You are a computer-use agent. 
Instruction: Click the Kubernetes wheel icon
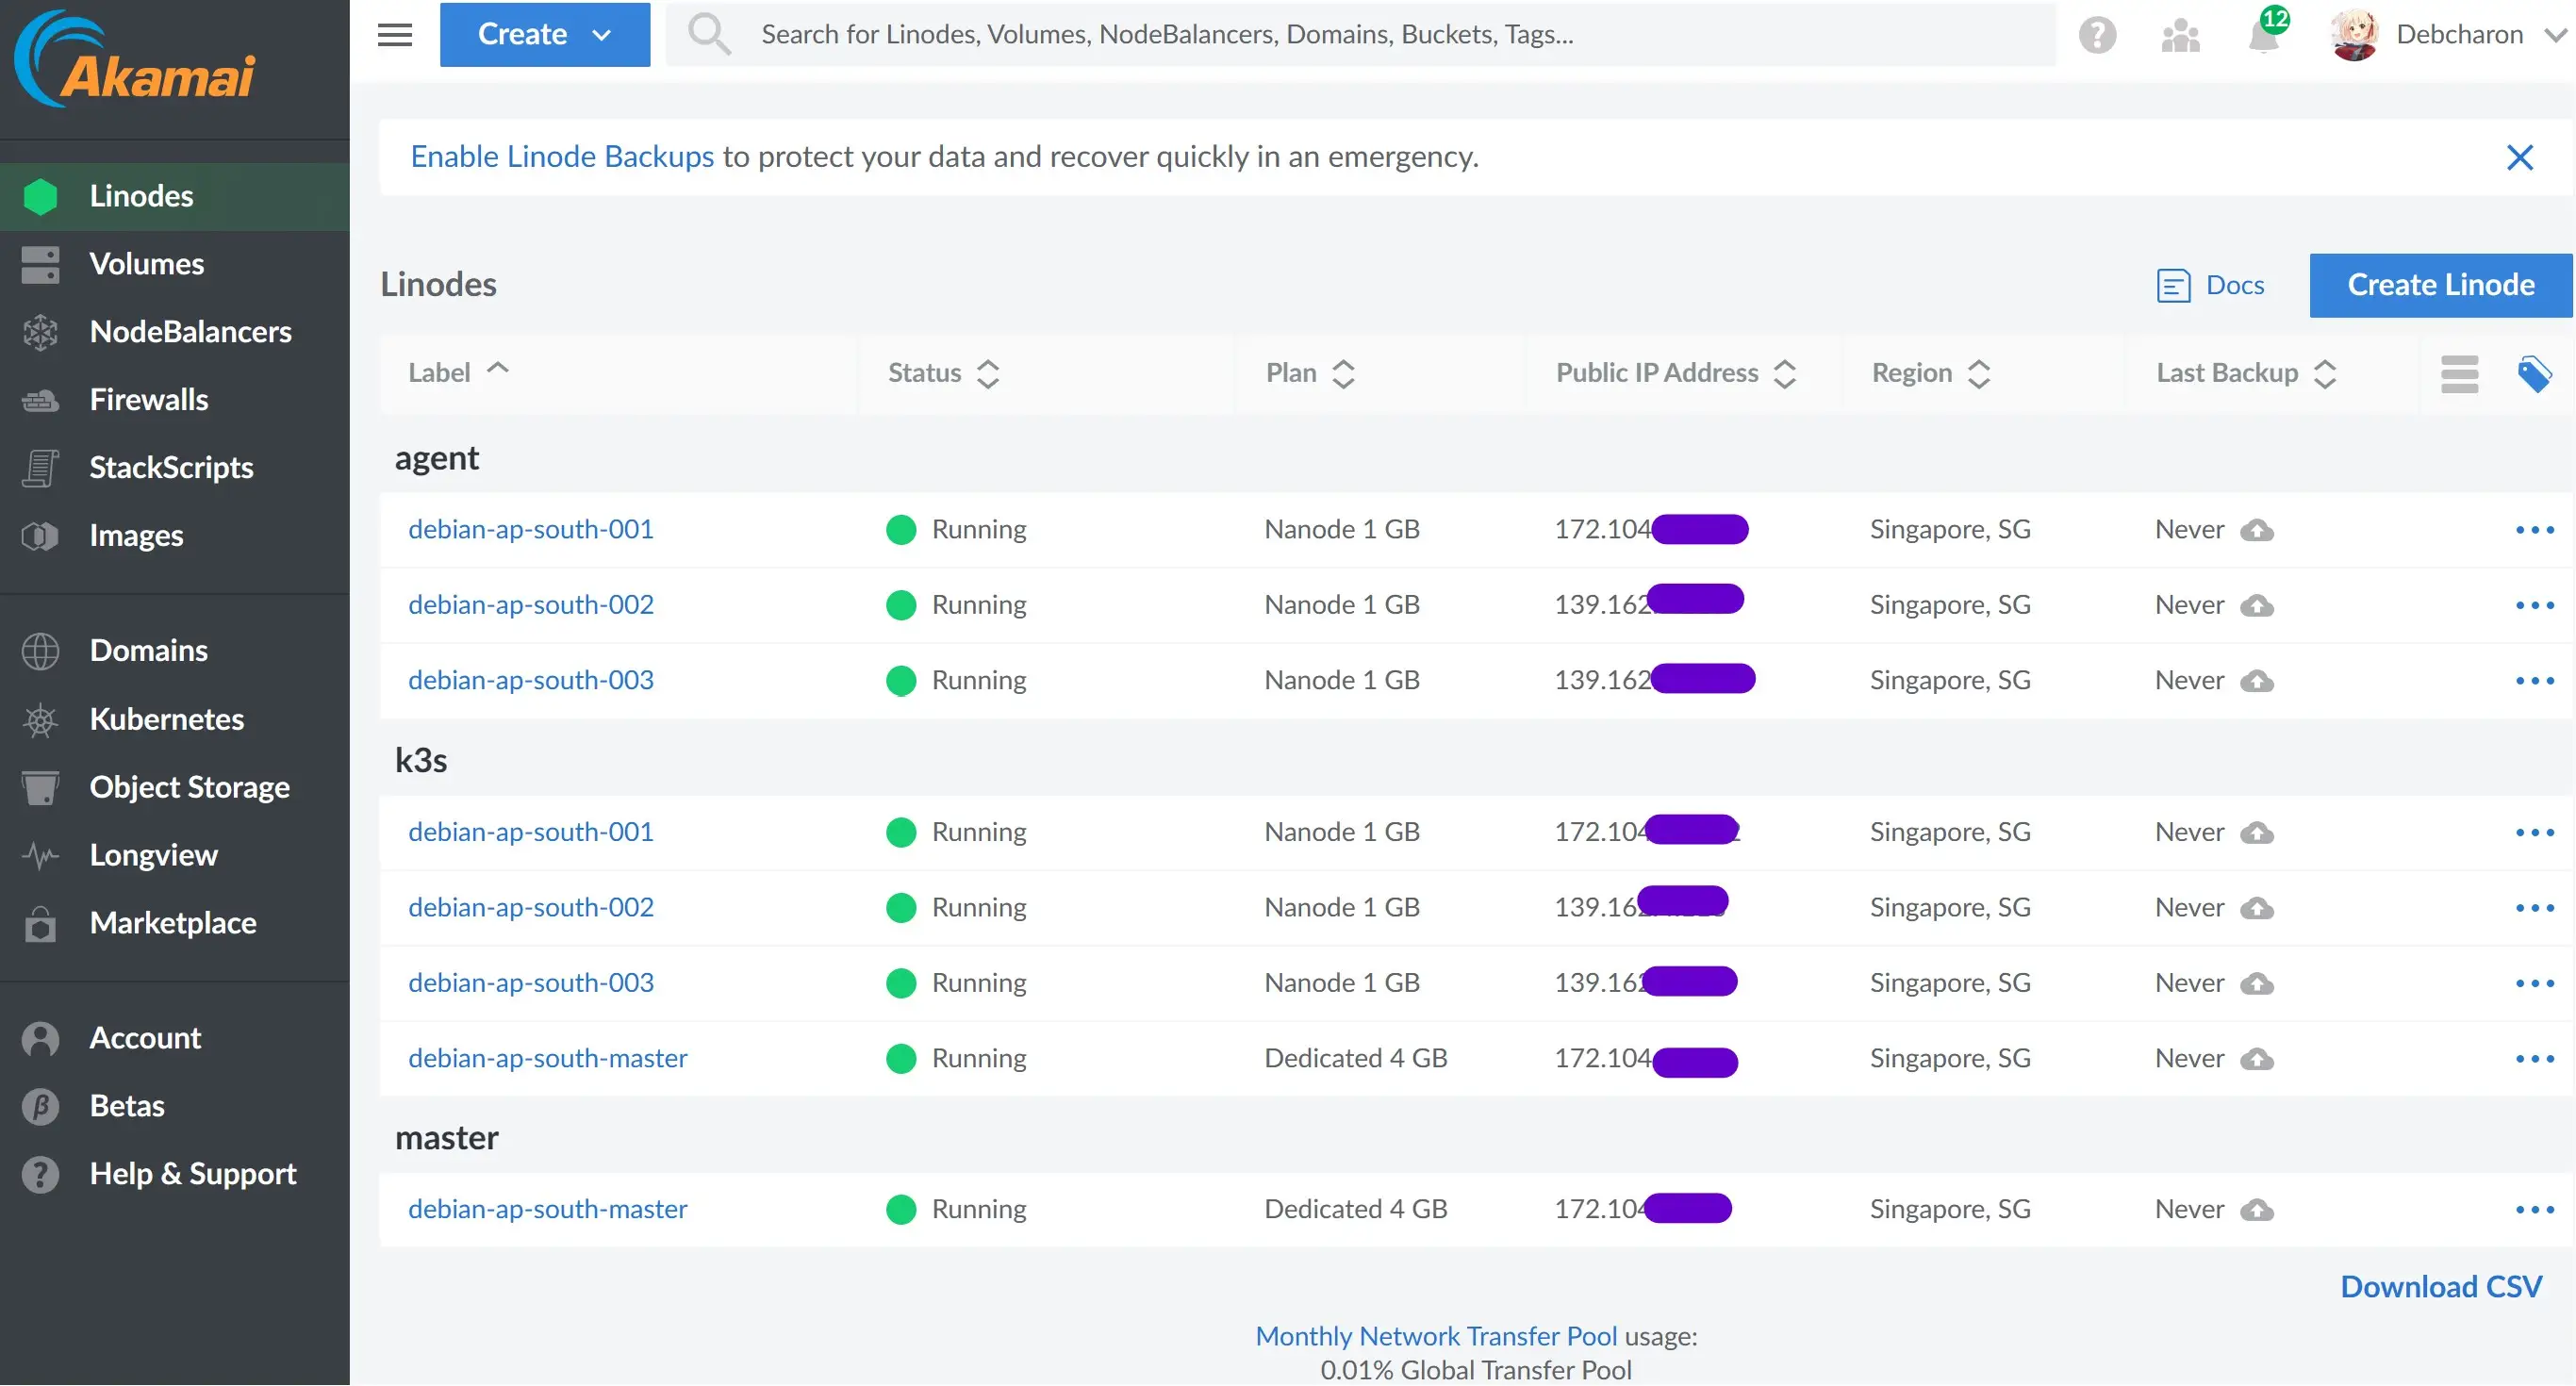coord(40,720)
